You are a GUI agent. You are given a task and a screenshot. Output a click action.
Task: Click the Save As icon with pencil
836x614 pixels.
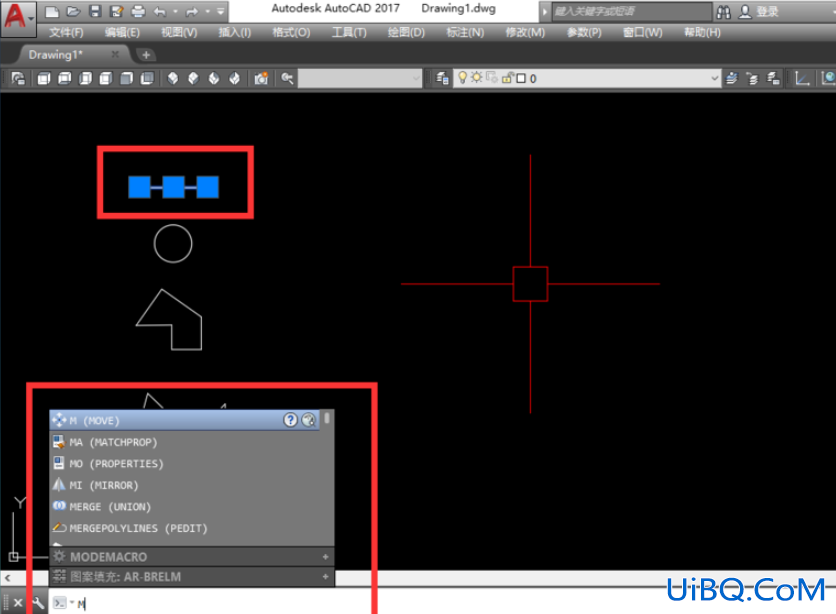(x=116, y=11)
